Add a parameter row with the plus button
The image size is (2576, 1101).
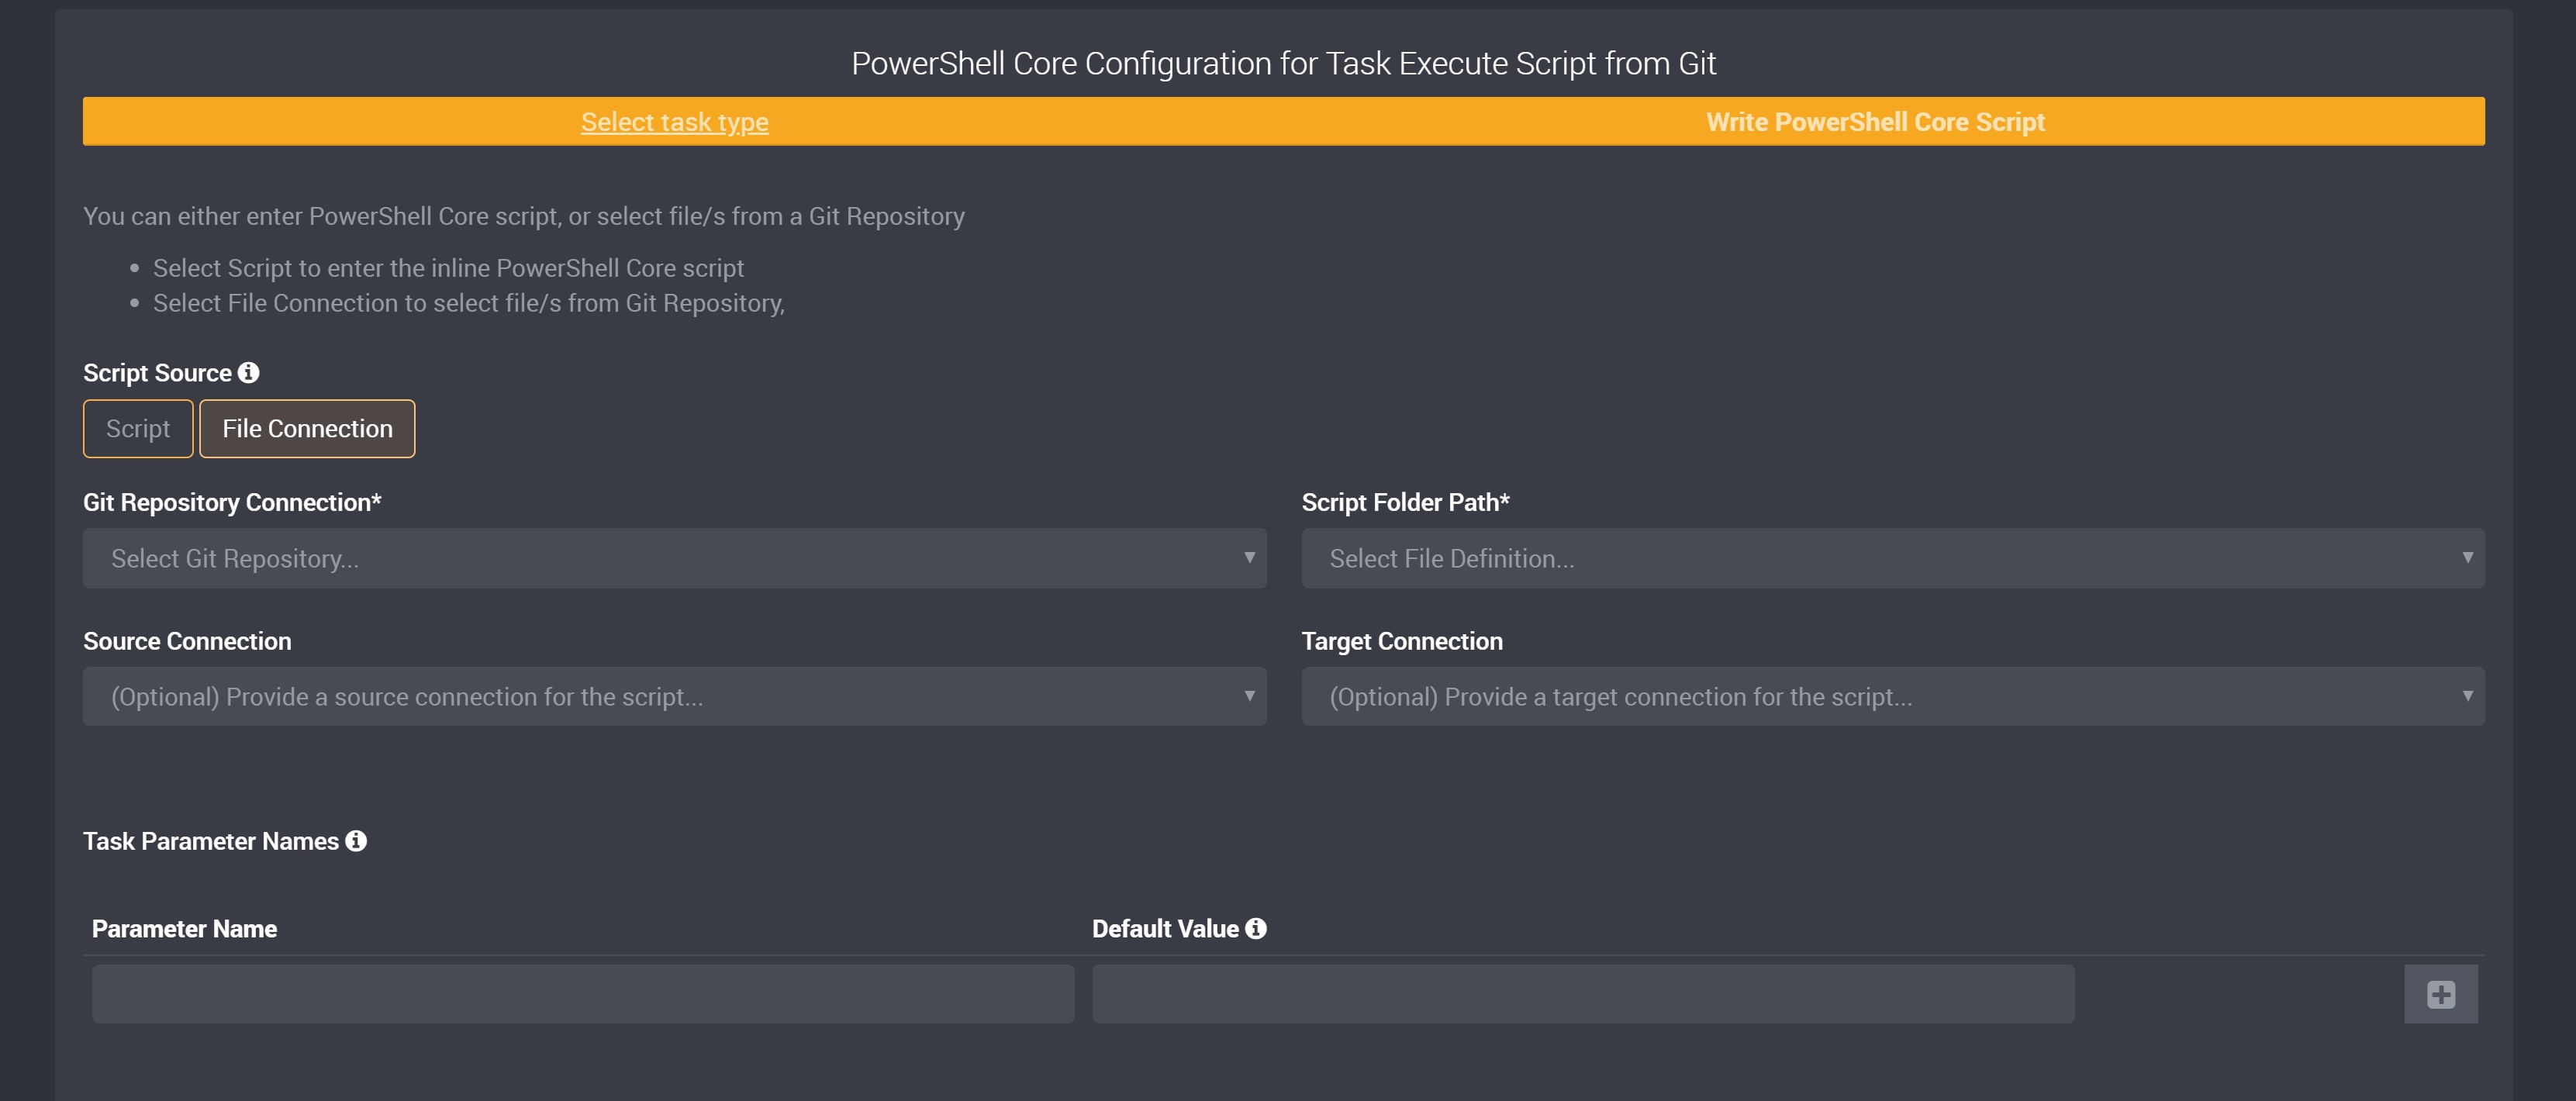pyautogui.click(x=2441, y=994)
